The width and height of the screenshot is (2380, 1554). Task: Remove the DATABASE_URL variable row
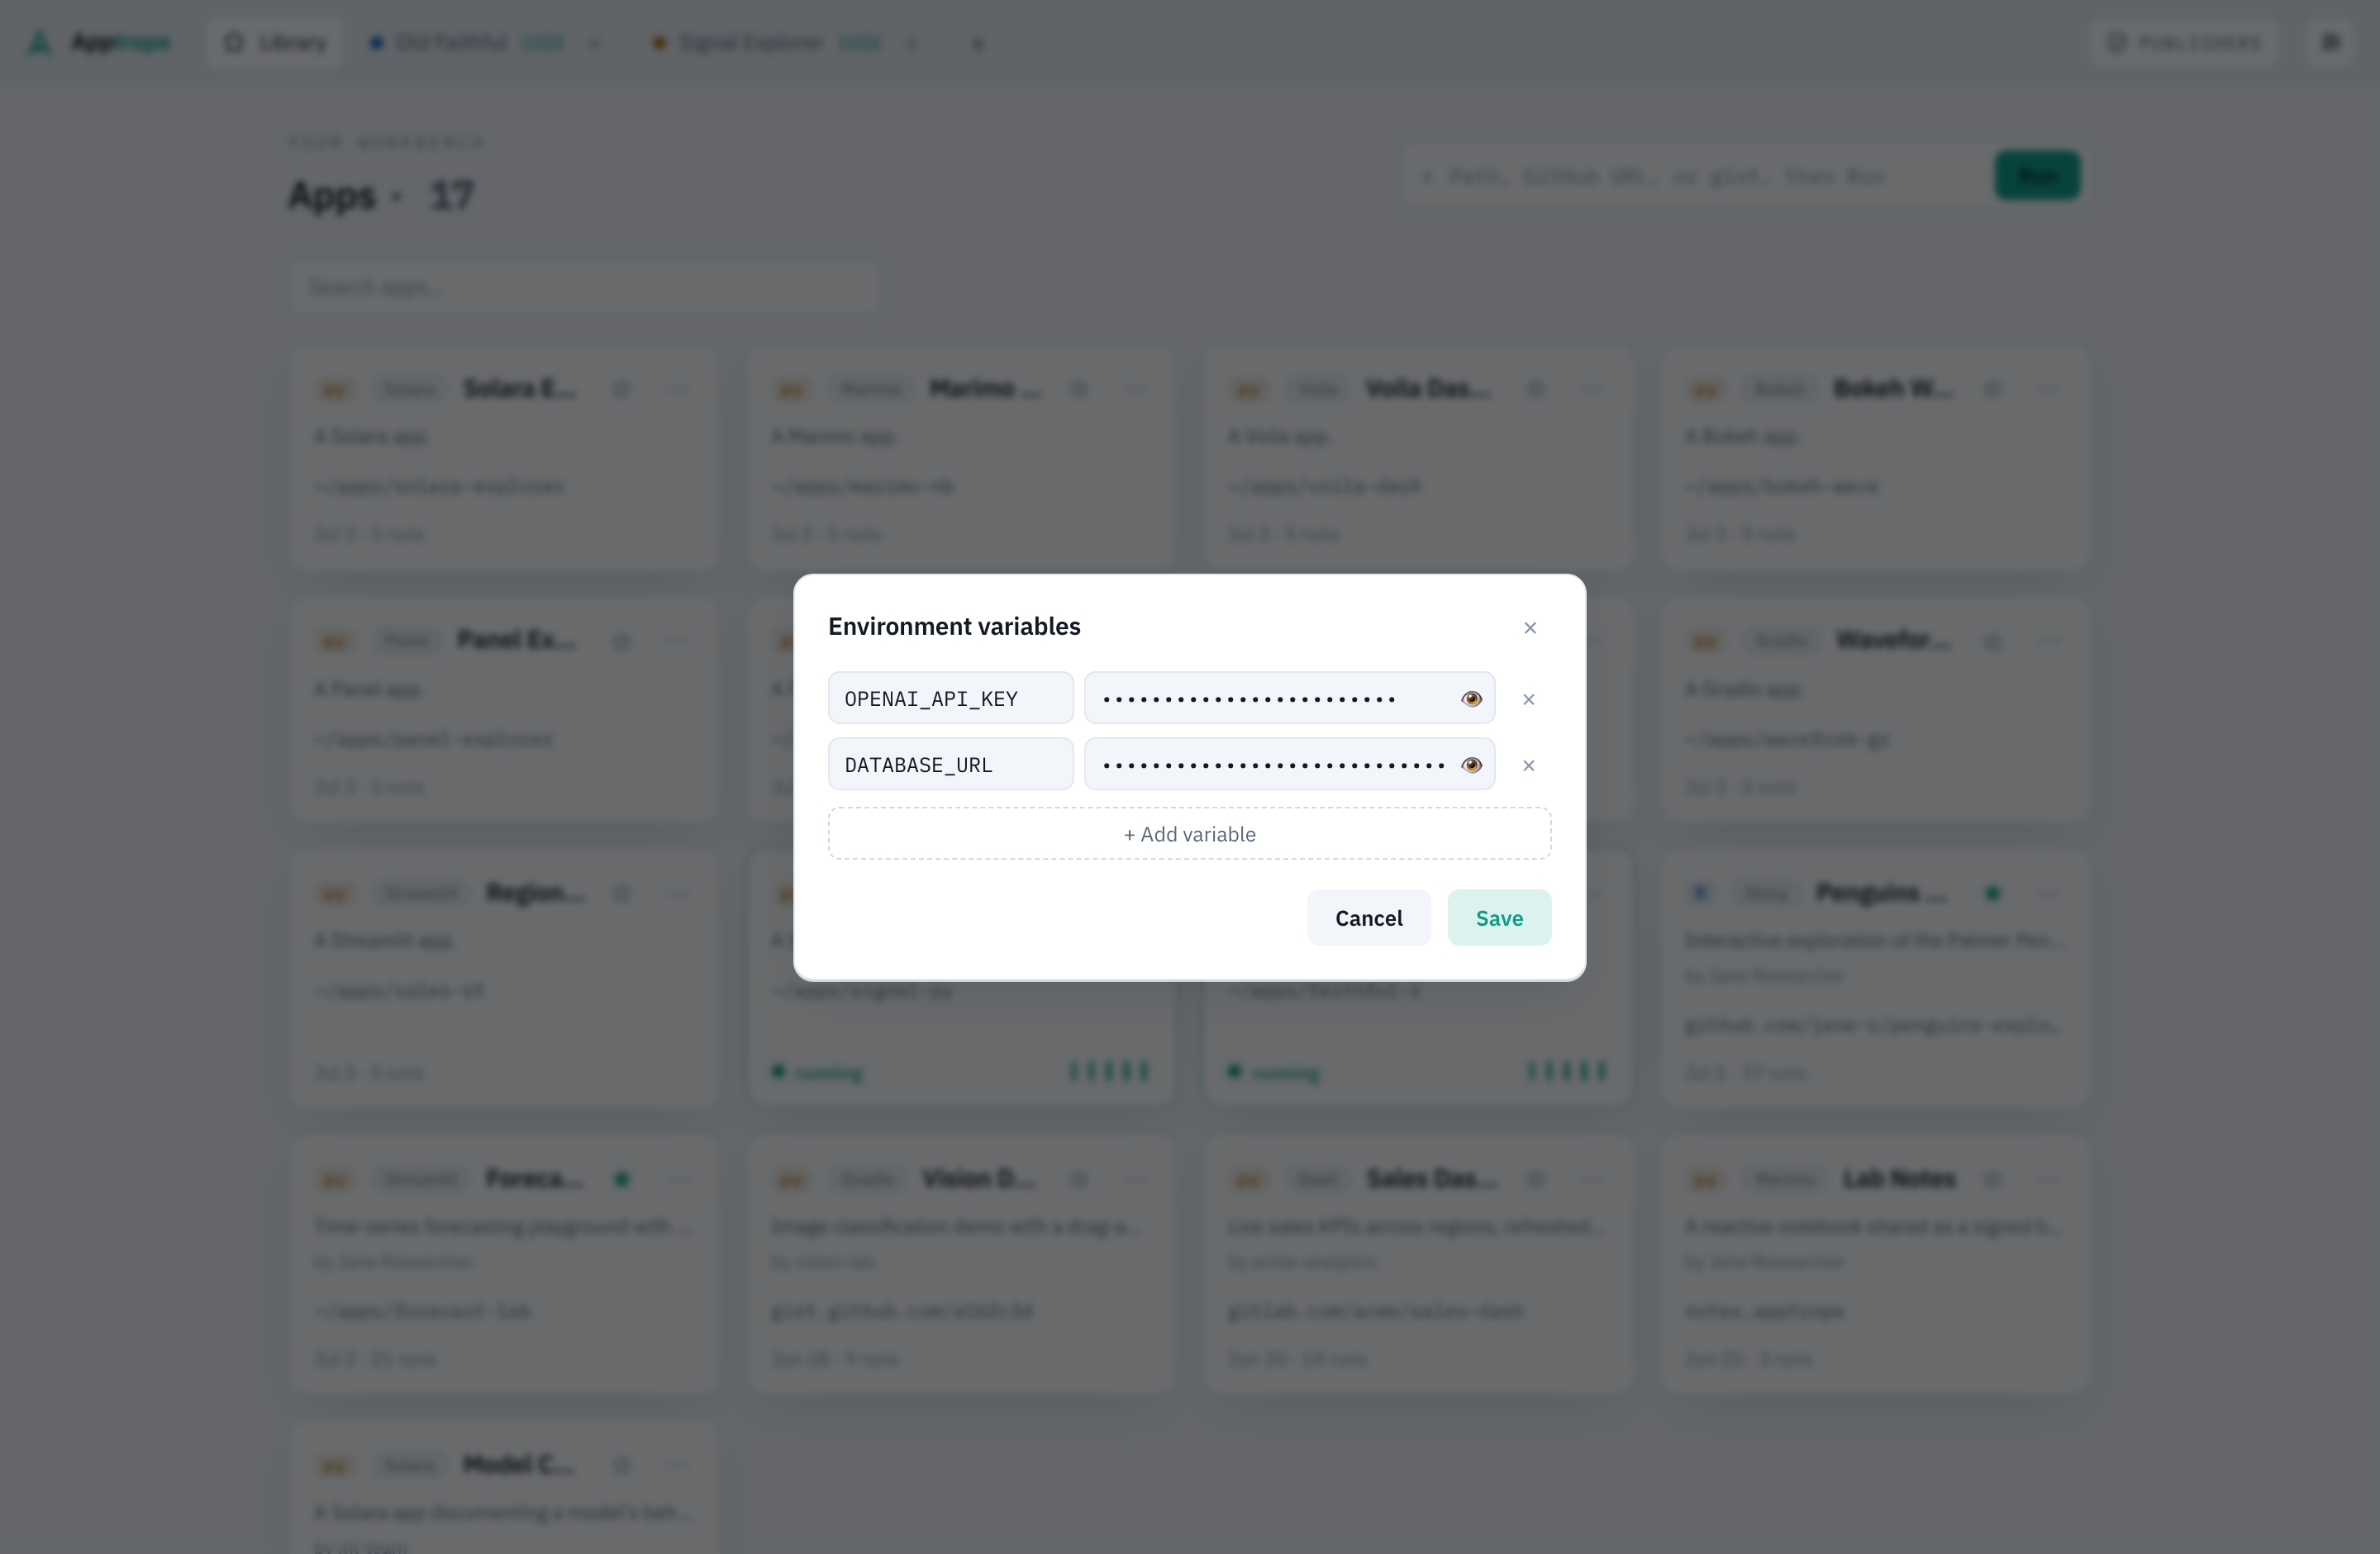tap(1528, 765)
